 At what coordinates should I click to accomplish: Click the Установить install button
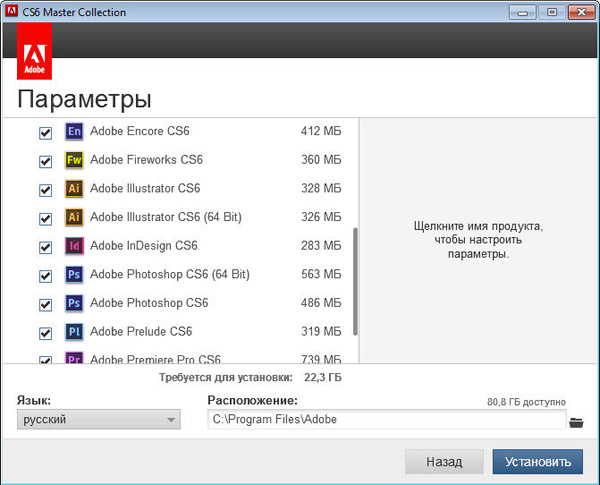pos(536,461)
